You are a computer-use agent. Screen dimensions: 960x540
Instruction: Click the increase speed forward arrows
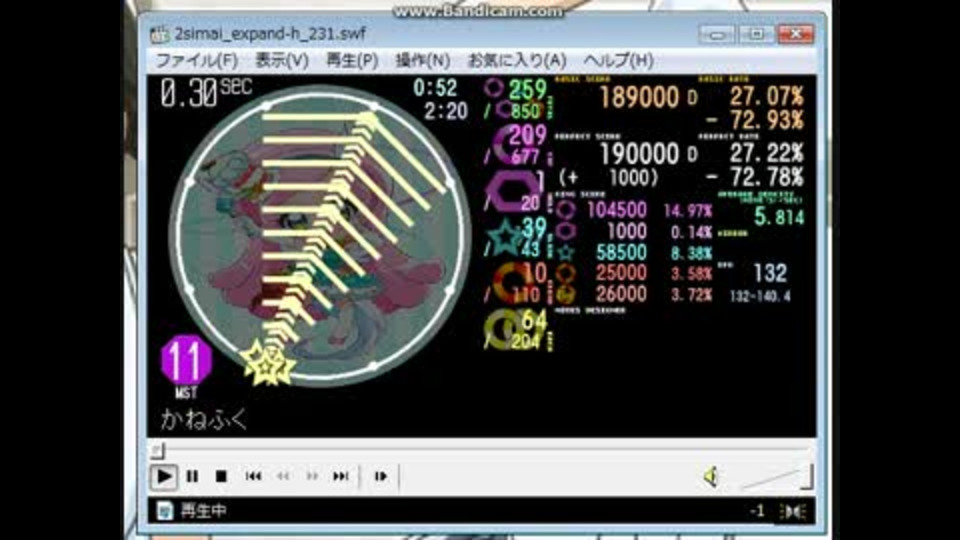point(312,476)
